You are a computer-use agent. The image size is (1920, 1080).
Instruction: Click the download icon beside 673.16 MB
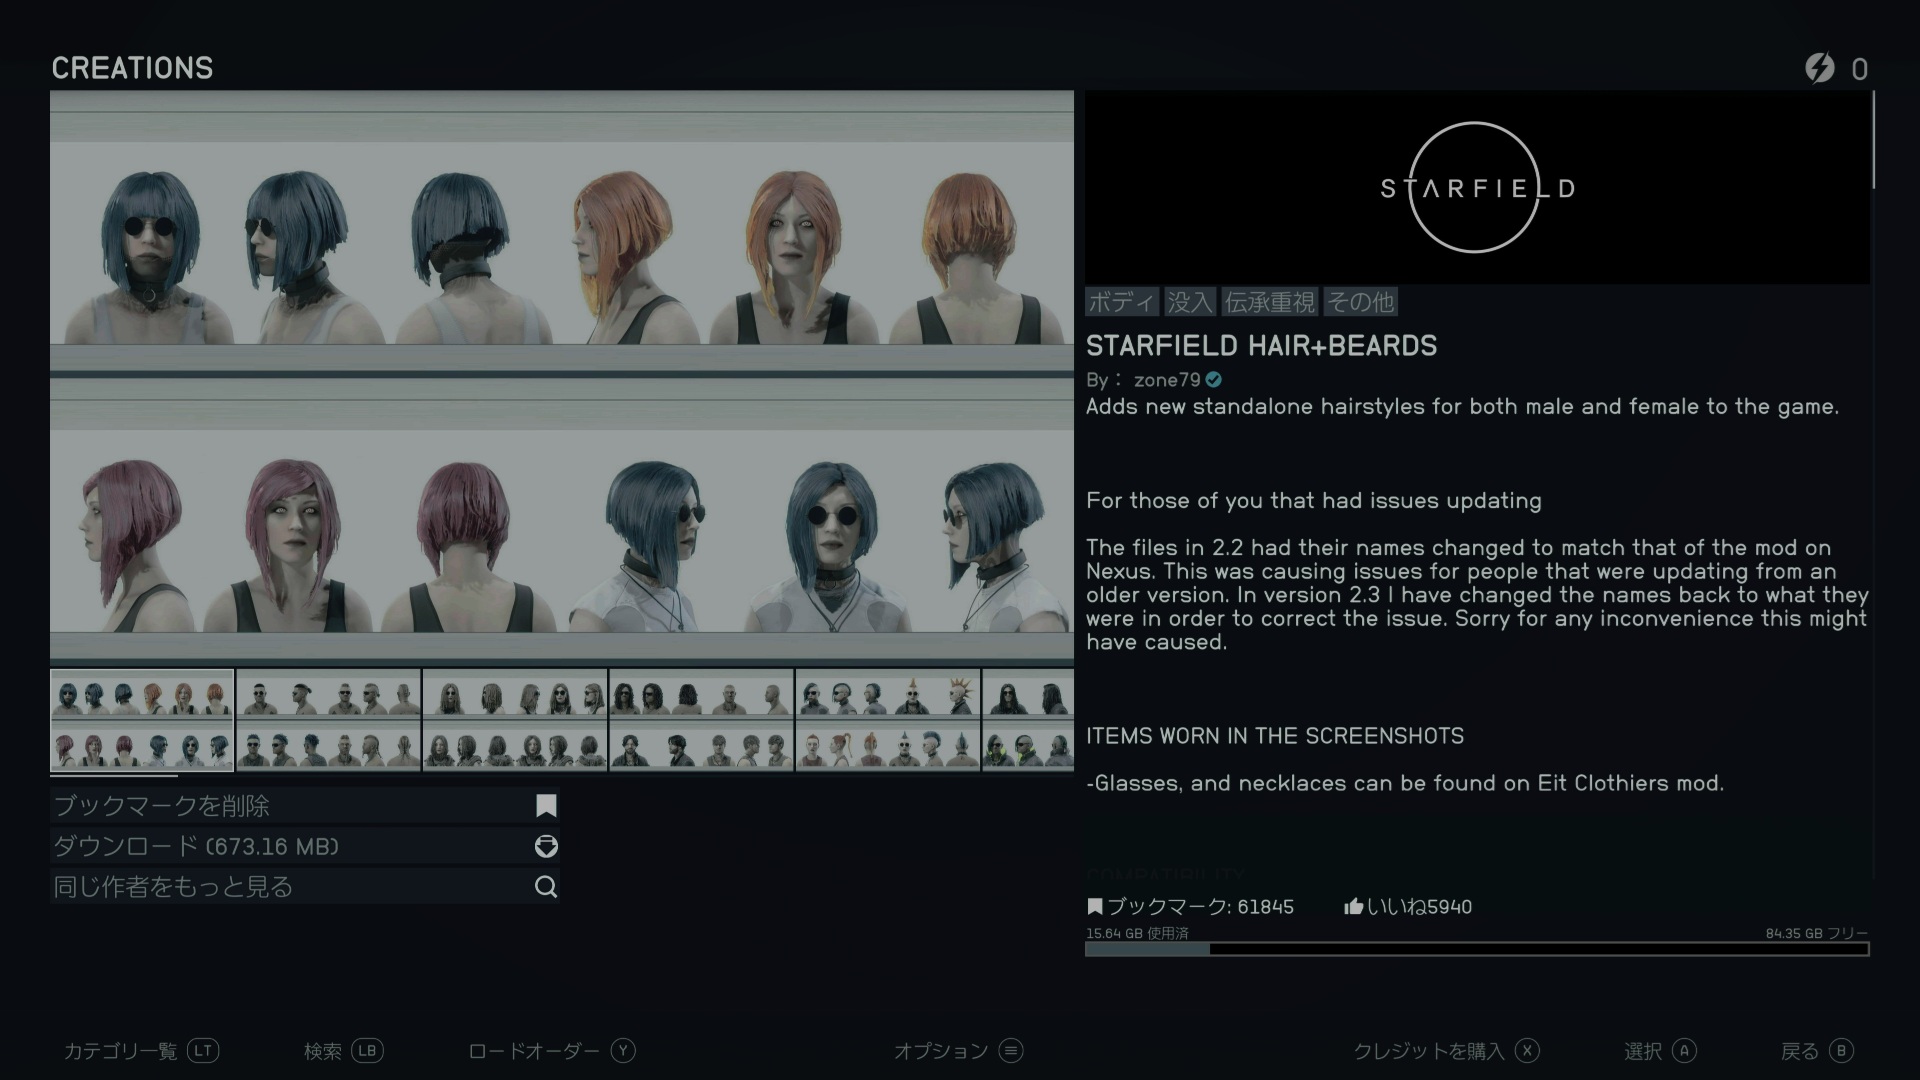click(x=546, y=846)
